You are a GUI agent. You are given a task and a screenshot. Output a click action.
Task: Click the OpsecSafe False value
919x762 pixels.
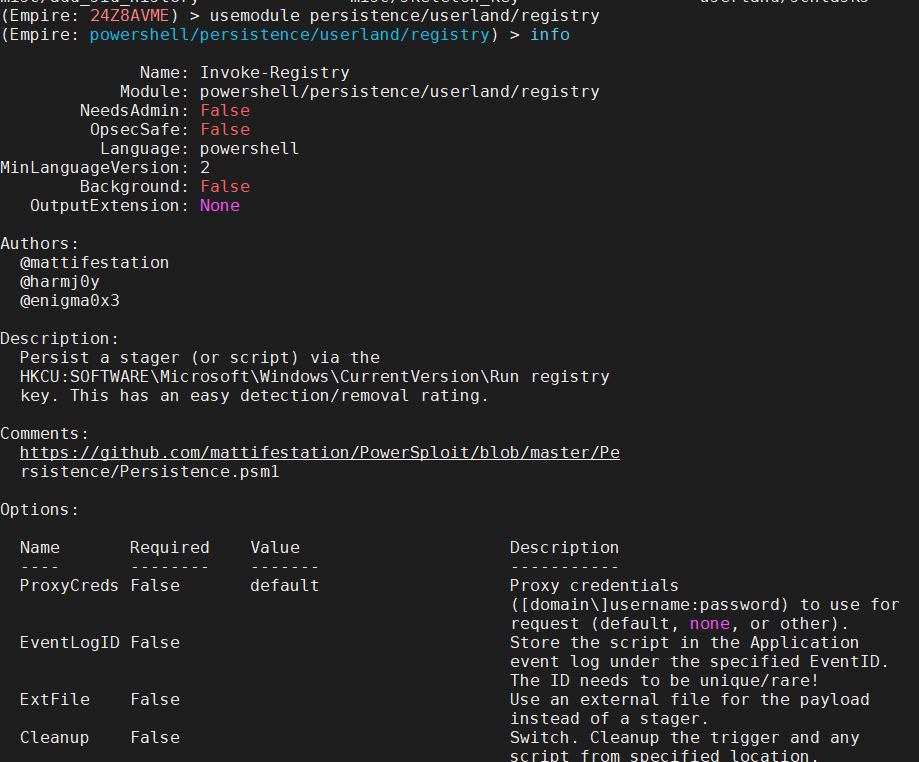point(224,129)
